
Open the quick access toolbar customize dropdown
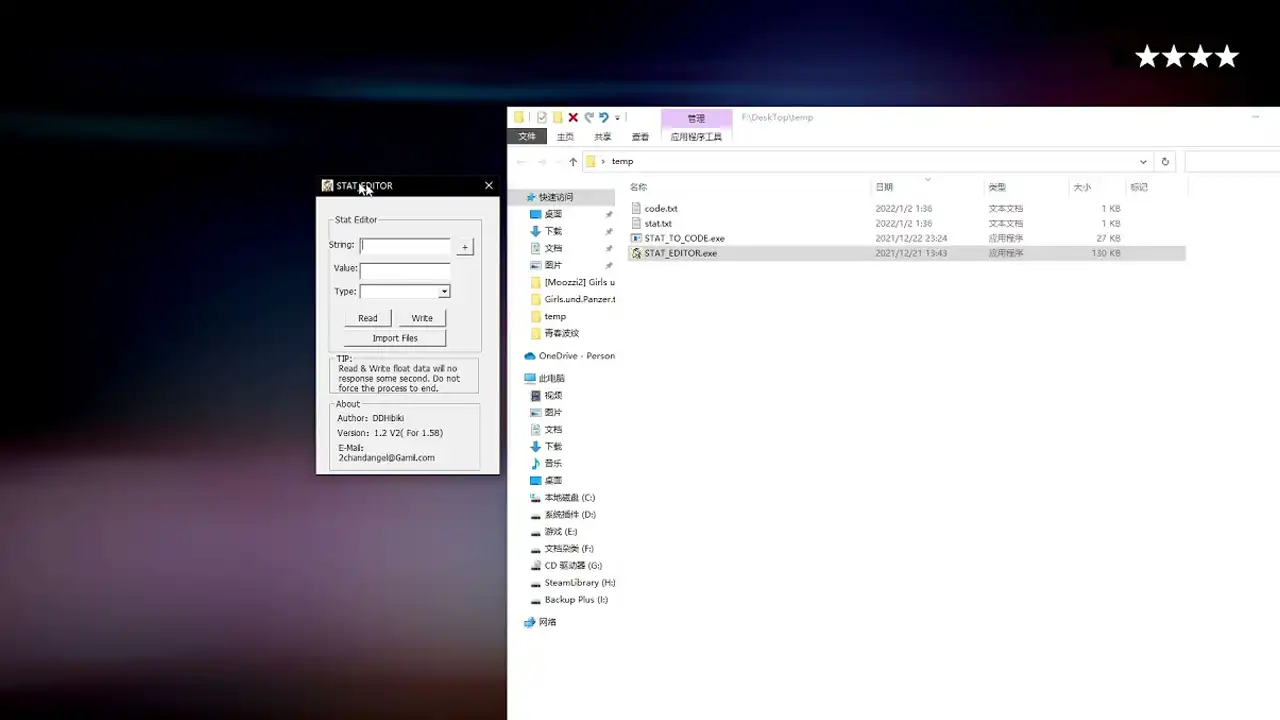618,117
